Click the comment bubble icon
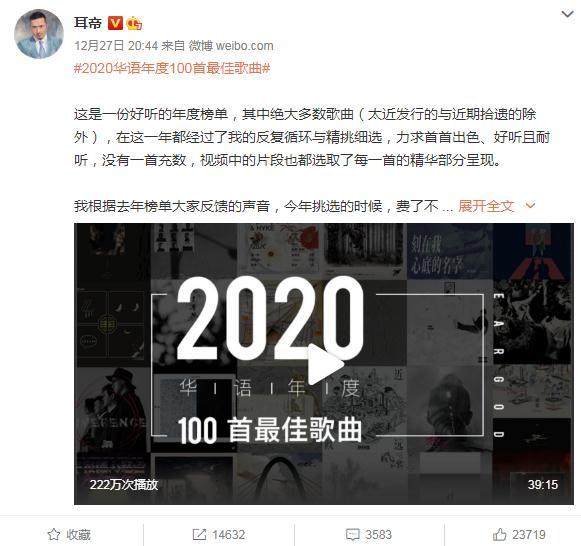The width and height of the screenshot is (581, 546). pos(352,535)
